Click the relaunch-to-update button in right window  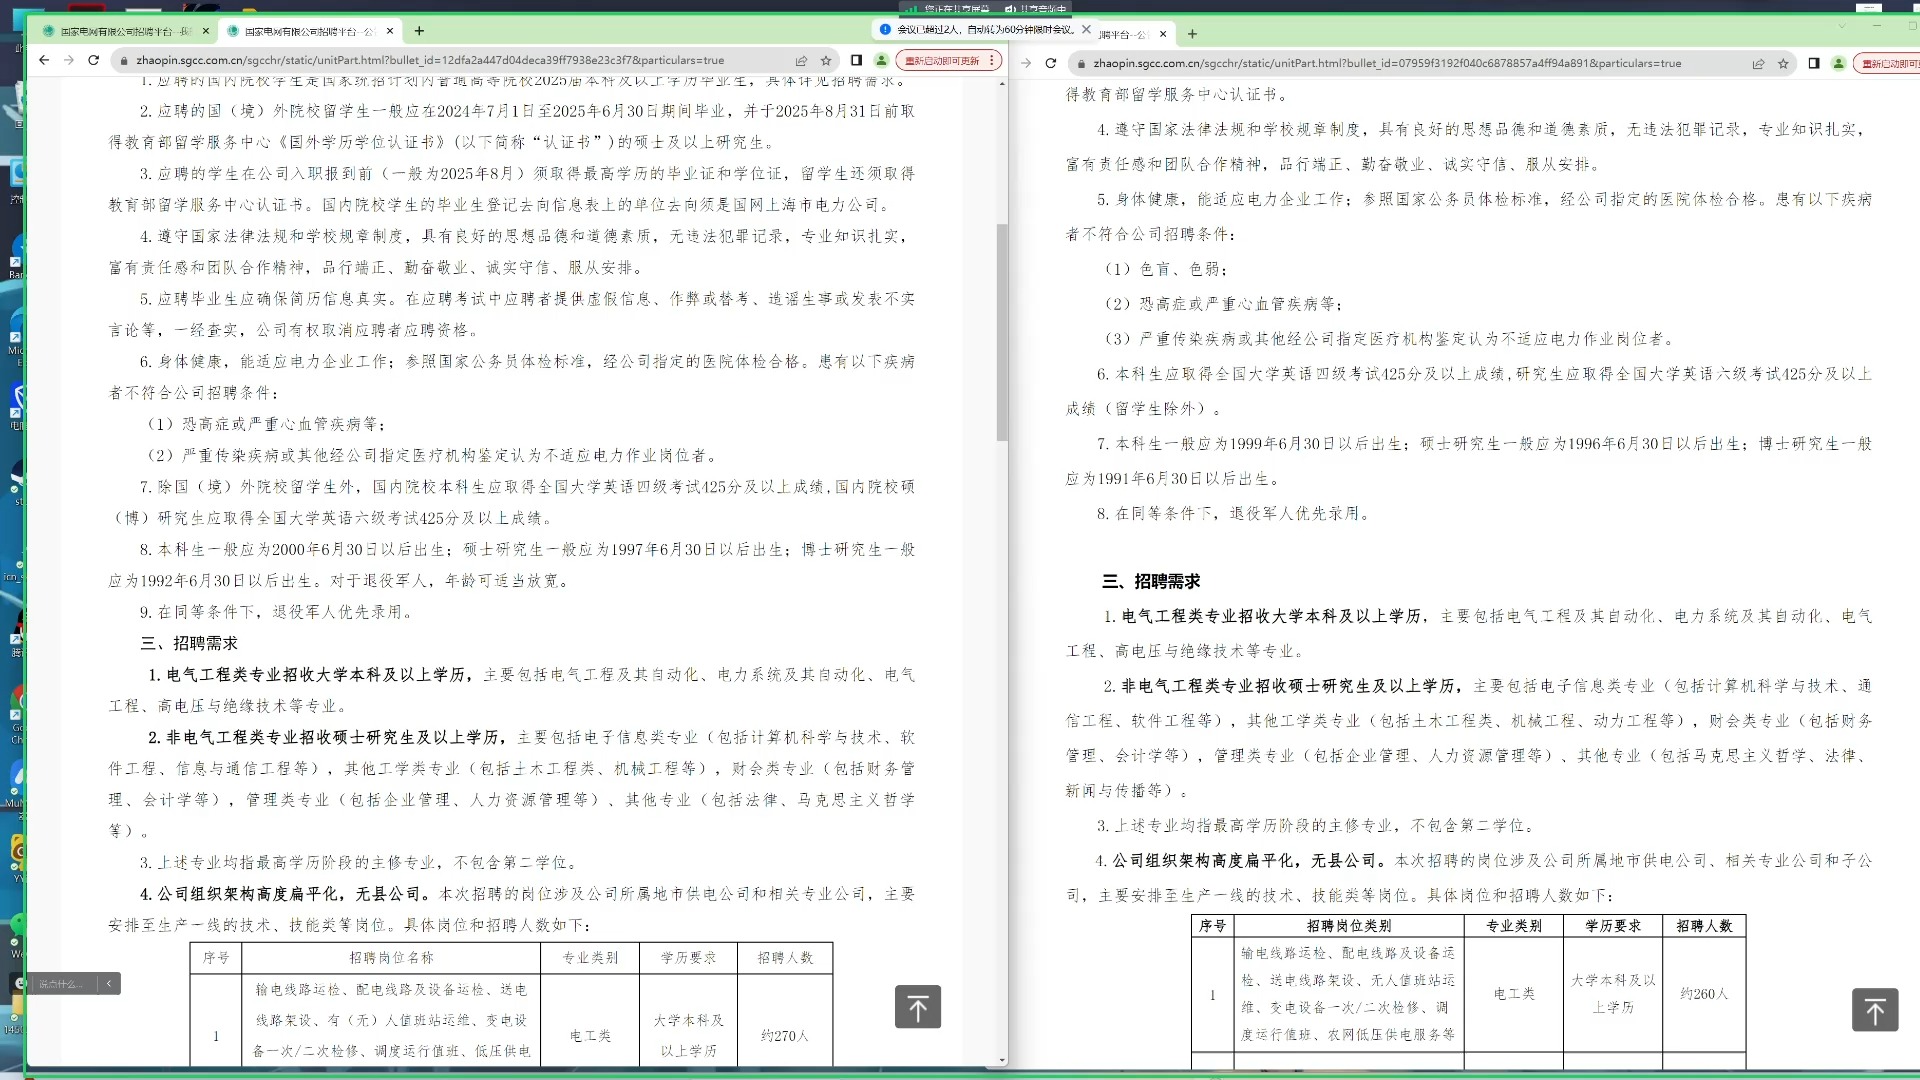coord(1887,63)
